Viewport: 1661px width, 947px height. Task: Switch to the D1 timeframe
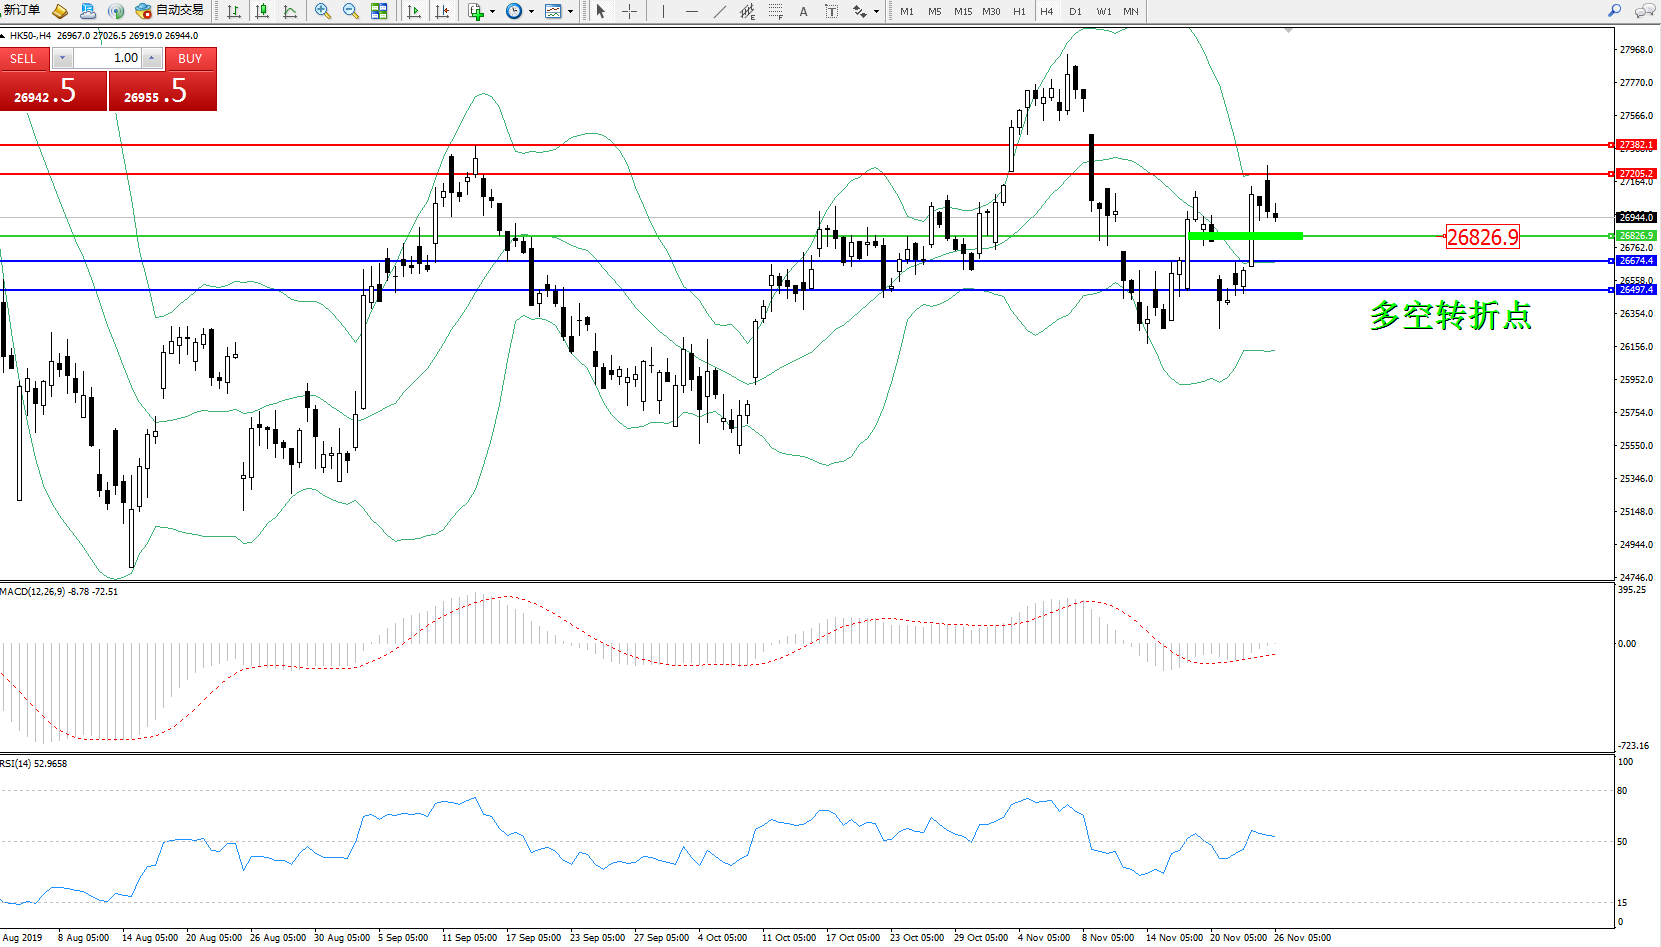tap(1075, 11)
